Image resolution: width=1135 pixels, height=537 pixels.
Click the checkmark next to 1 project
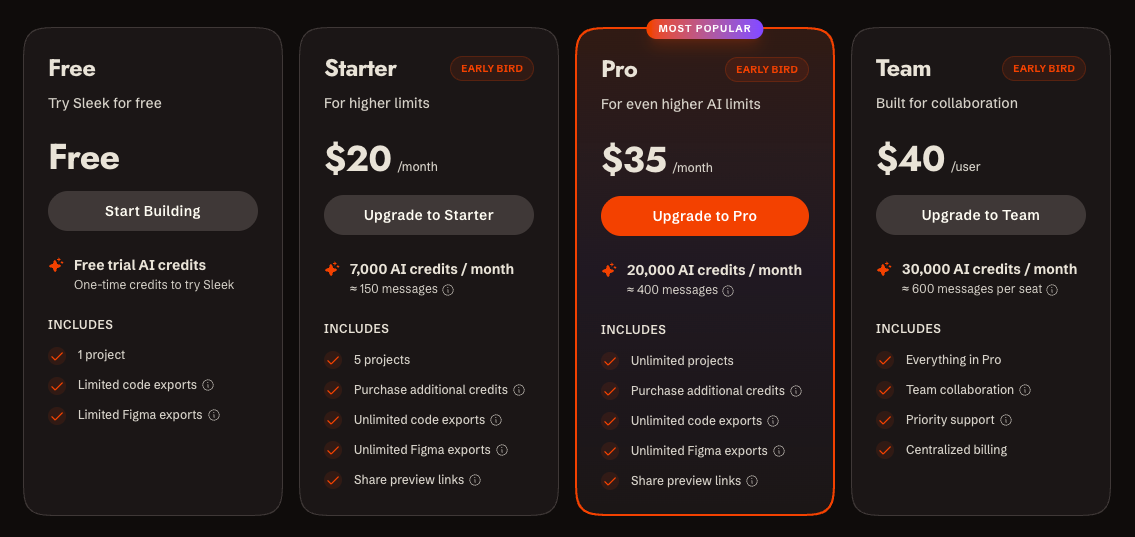(57, 355)
